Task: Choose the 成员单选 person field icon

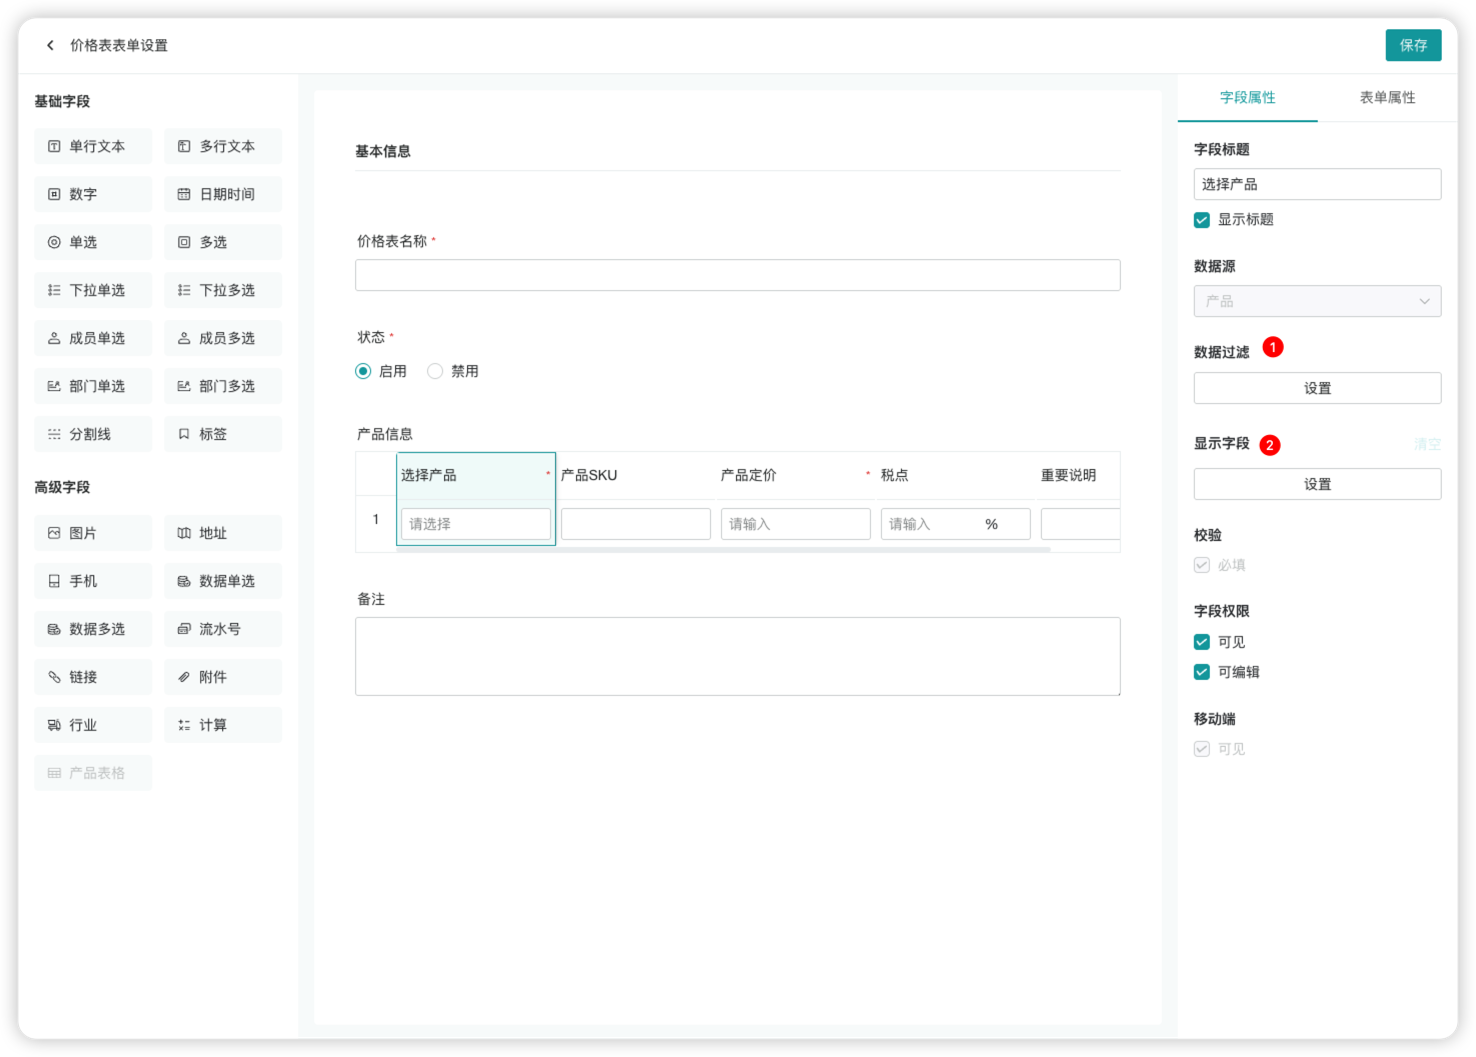Action: coord(54,338)
